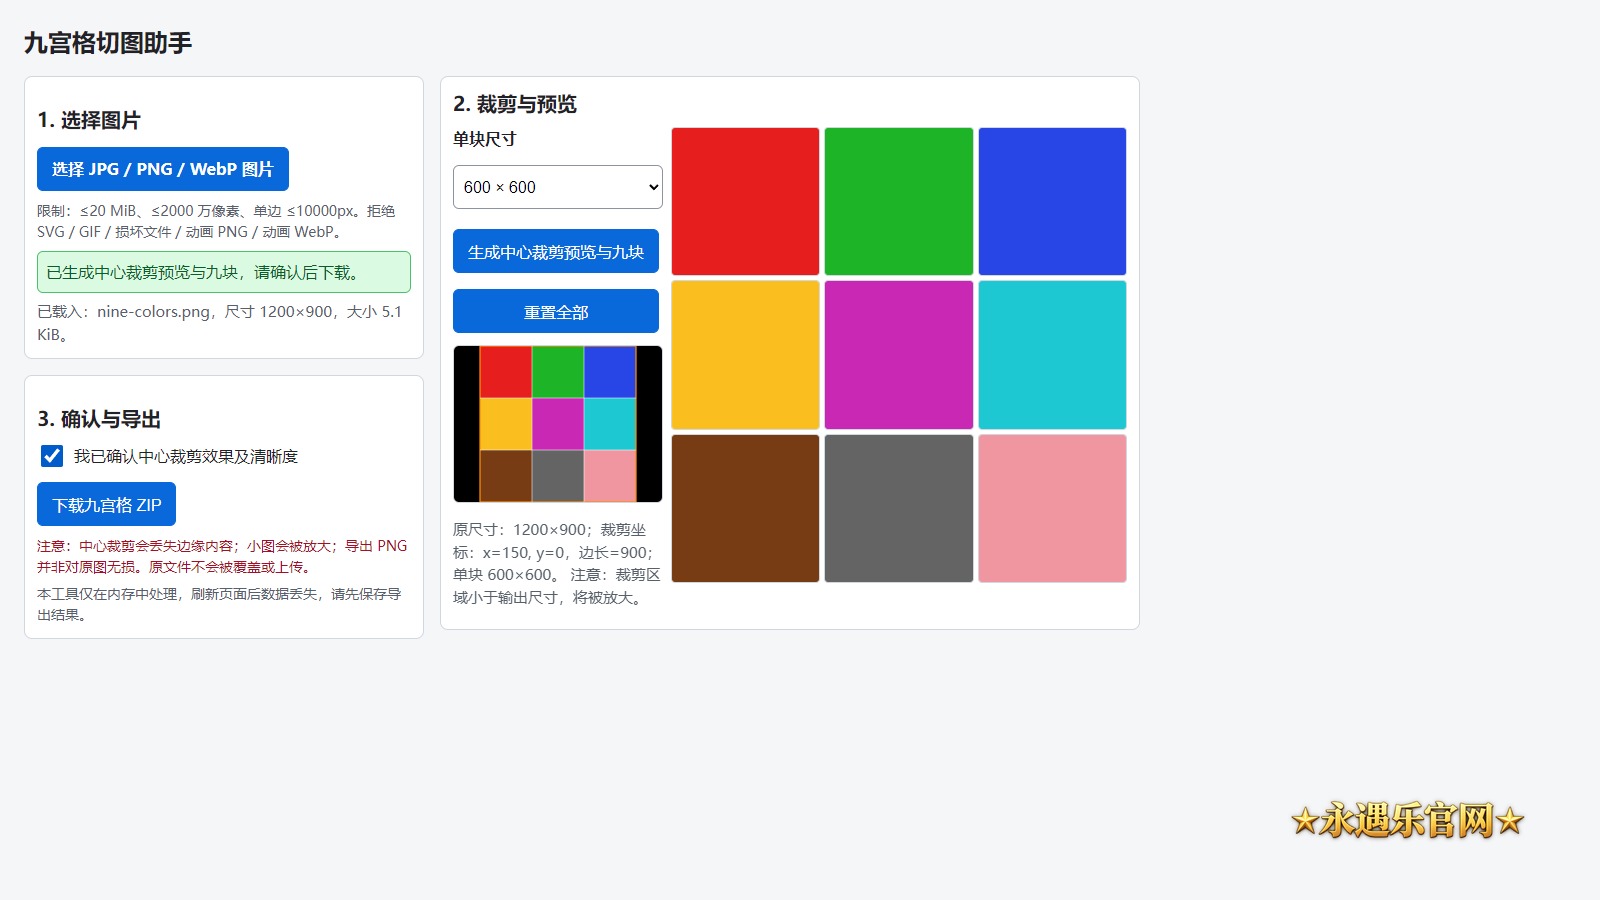
Task: Select the brown tile in the grid
Action: pos(745,508)
